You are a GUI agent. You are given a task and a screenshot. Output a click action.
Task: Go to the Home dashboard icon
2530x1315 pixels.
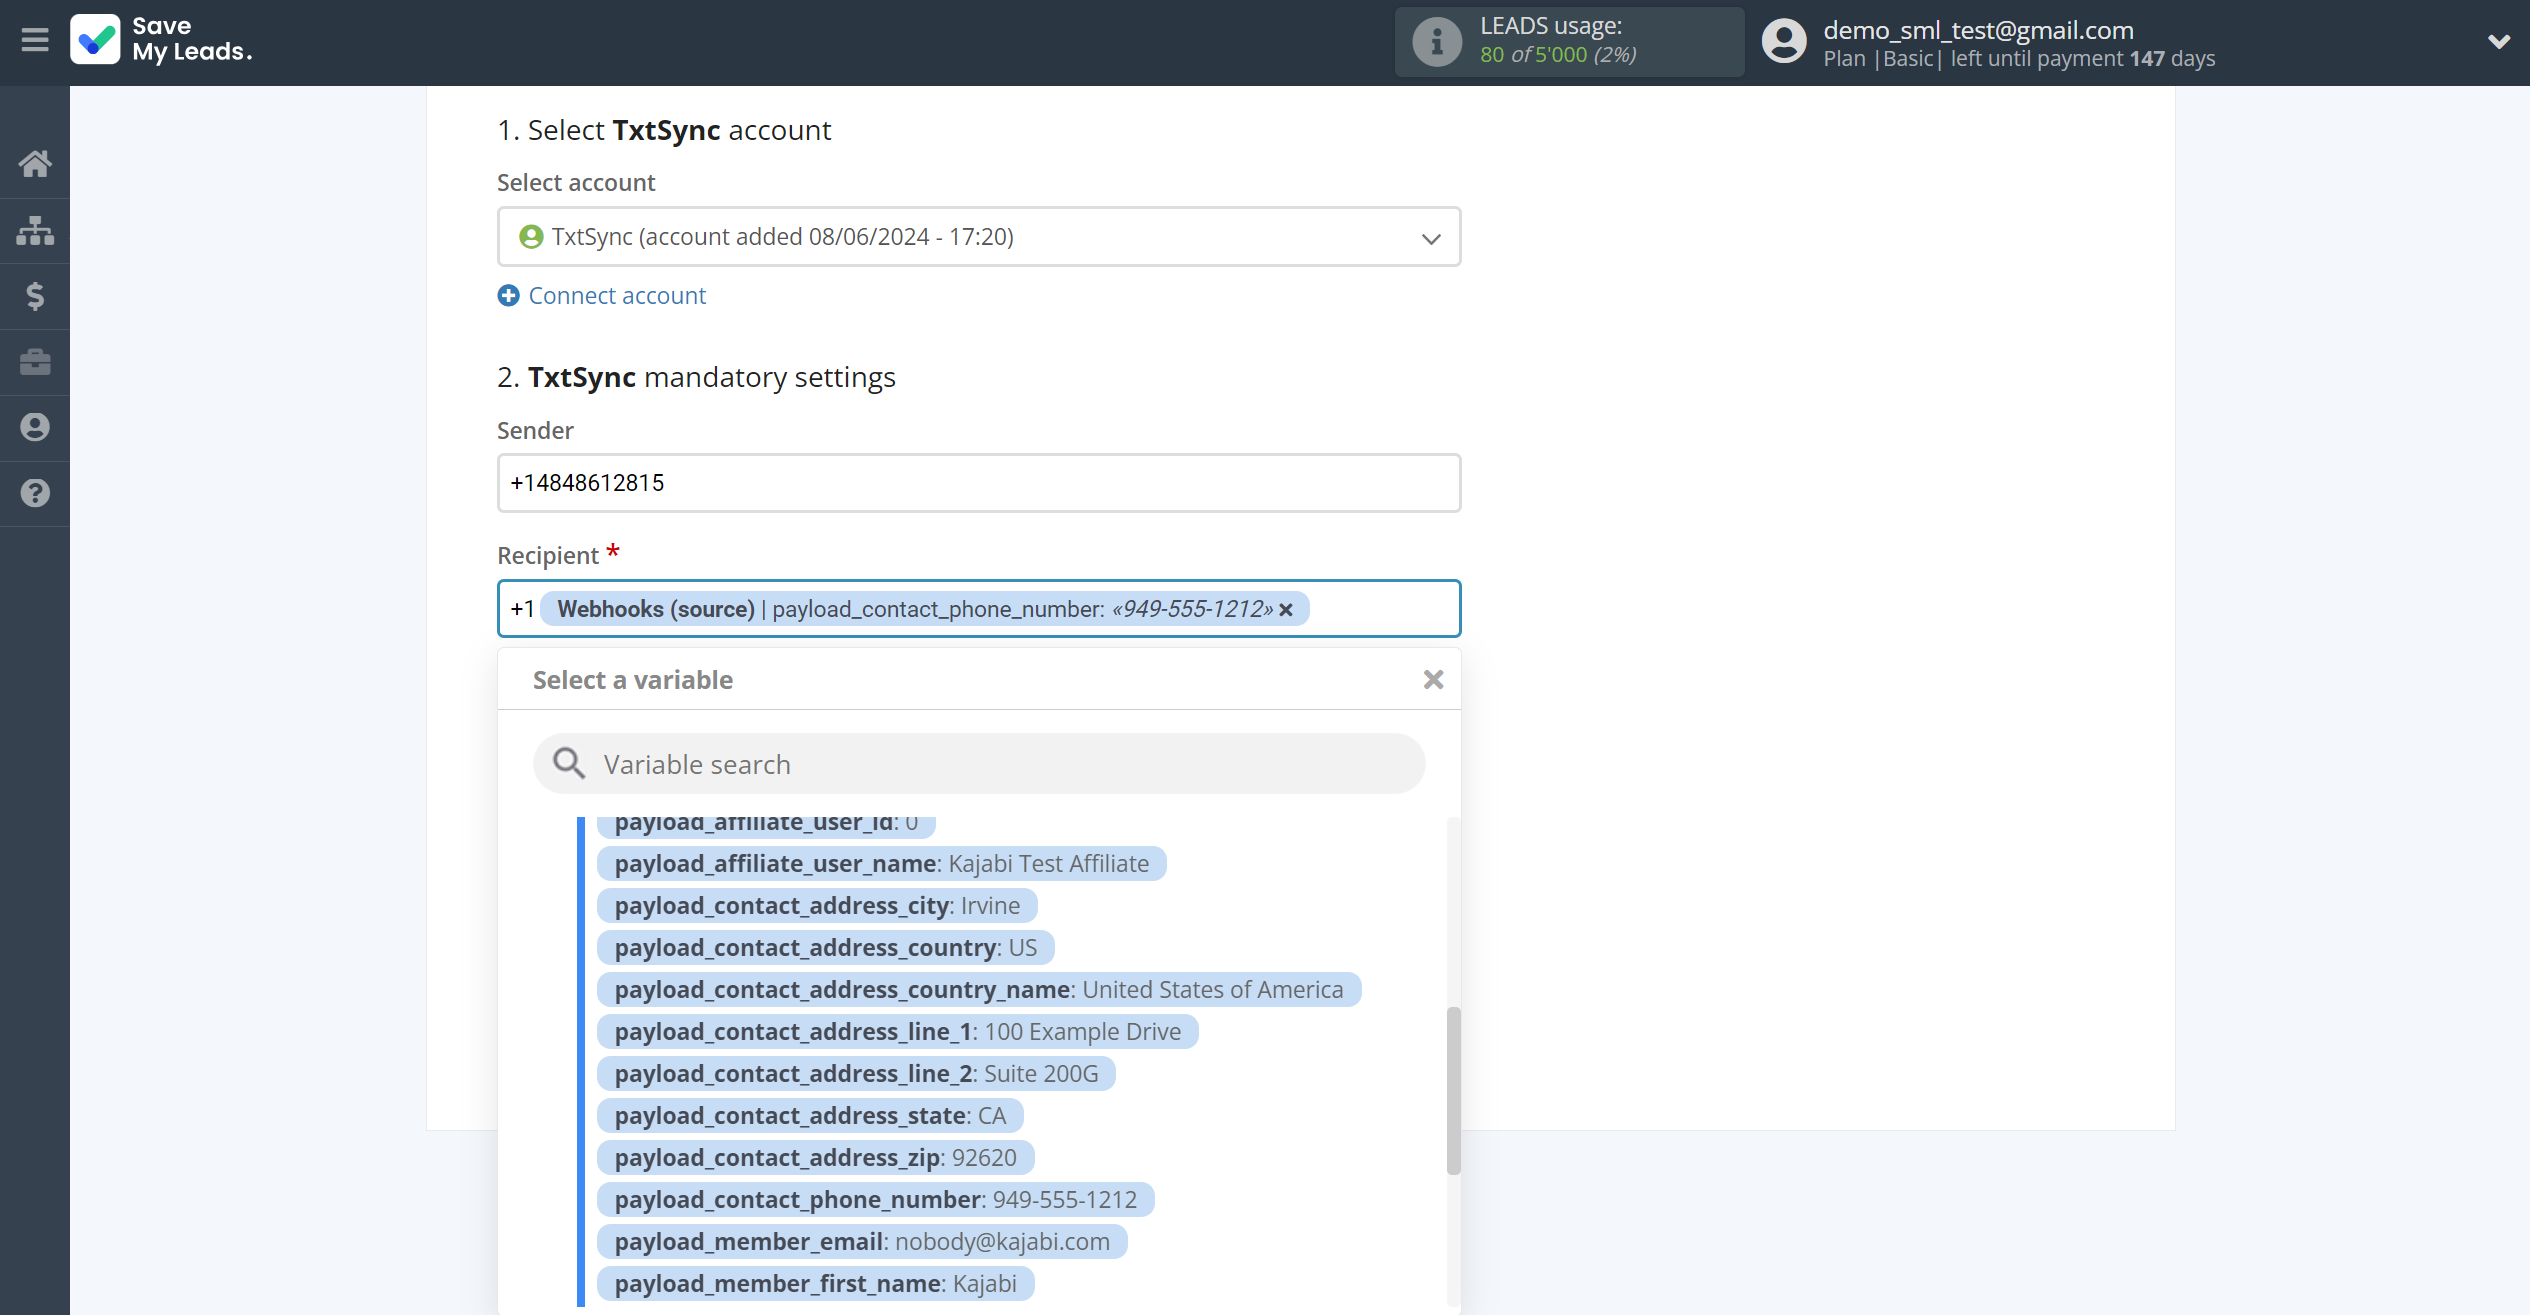pos(35,164)
